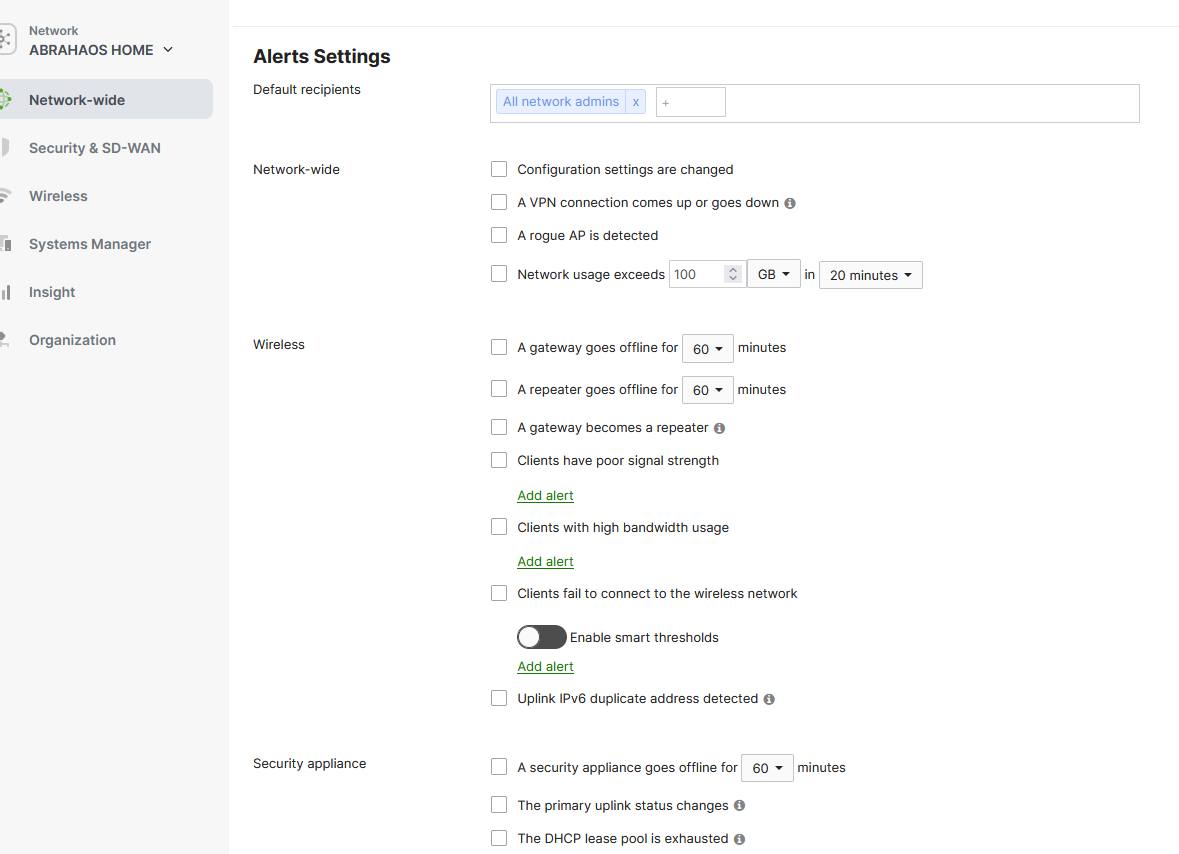Click Add alert below poor signal strength
The height and width of the screenshot is (854, 1179).
click(x=545, y=495)
